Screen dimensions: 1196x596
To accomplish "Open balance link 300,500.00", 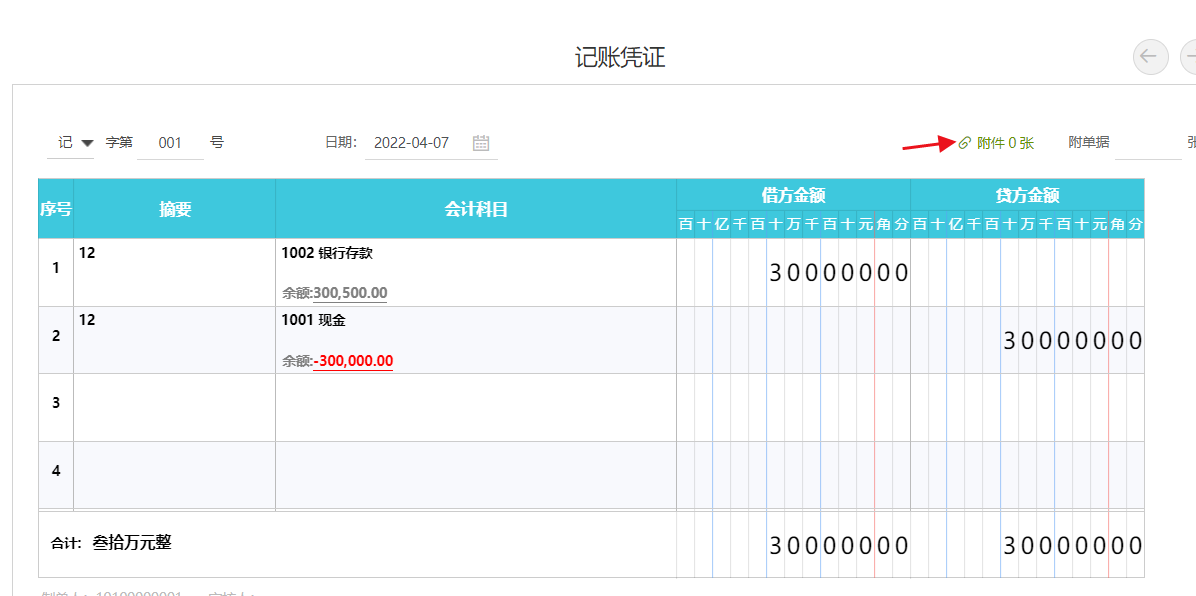I will (x=350, y=293).
